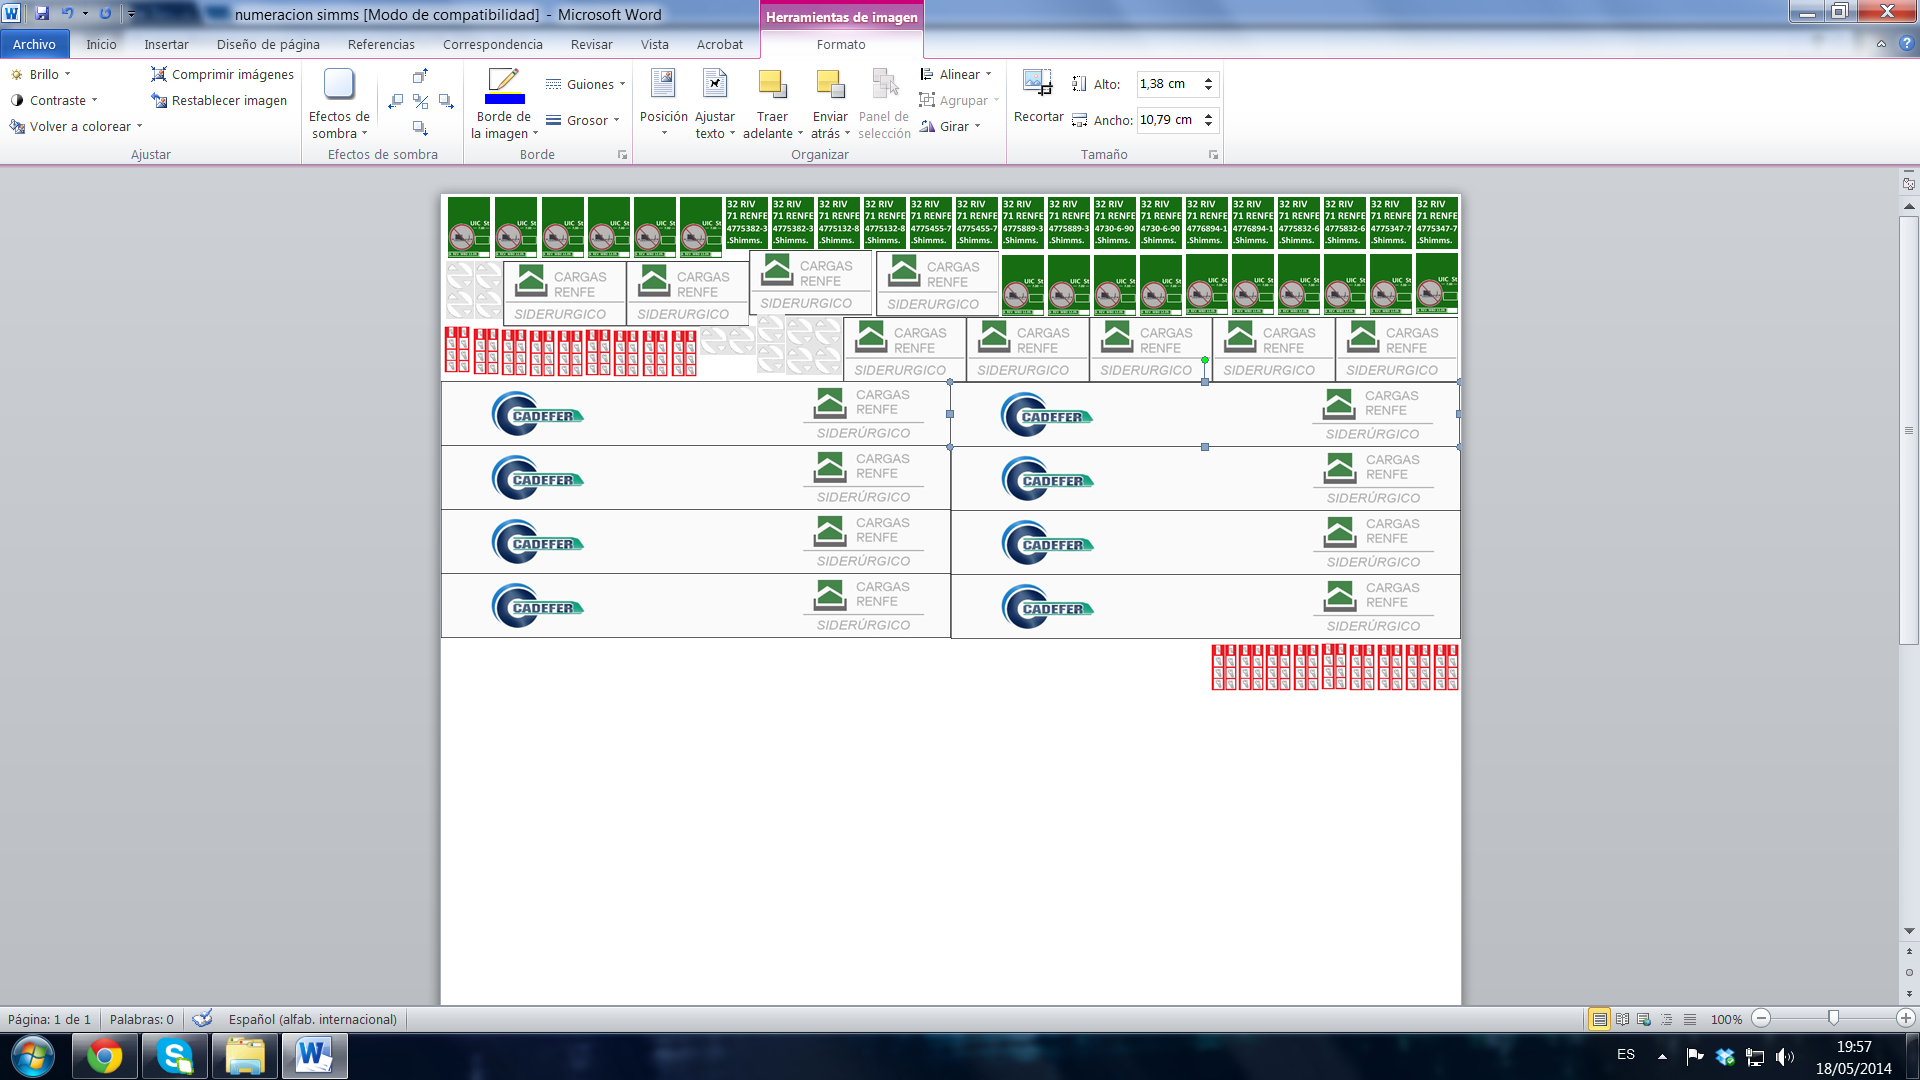Expand the Girar rotate dropdown
Screen dimensions: 1920x1080
click(951, 126)
